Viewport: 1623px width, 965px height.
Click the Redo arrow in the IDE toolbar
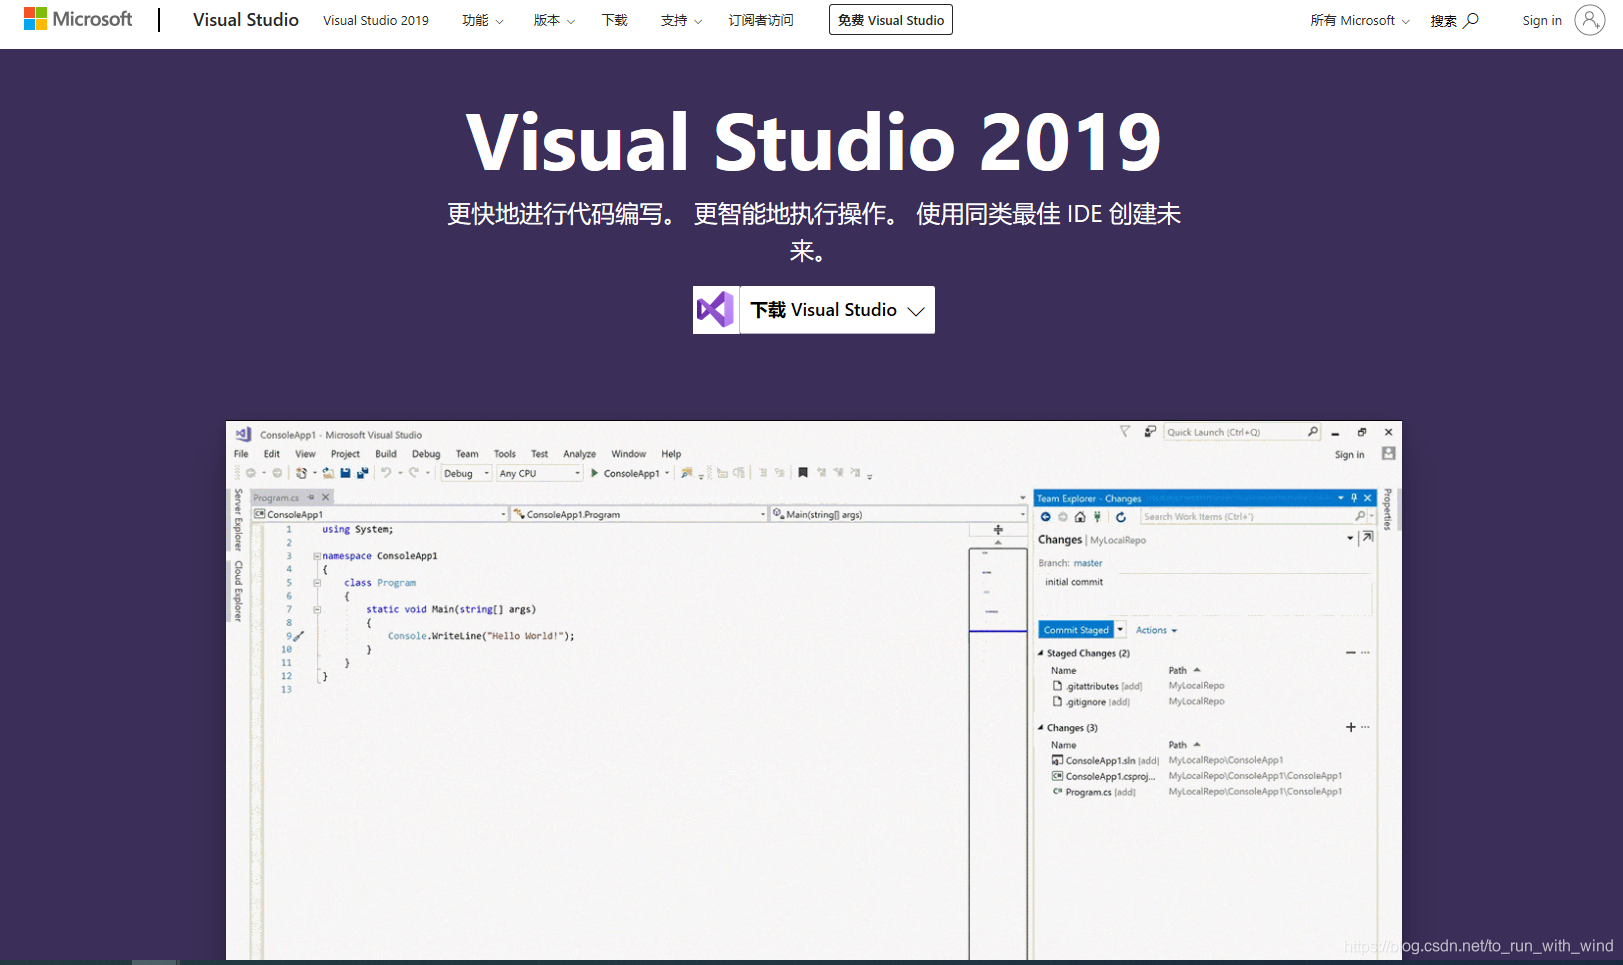414,473
